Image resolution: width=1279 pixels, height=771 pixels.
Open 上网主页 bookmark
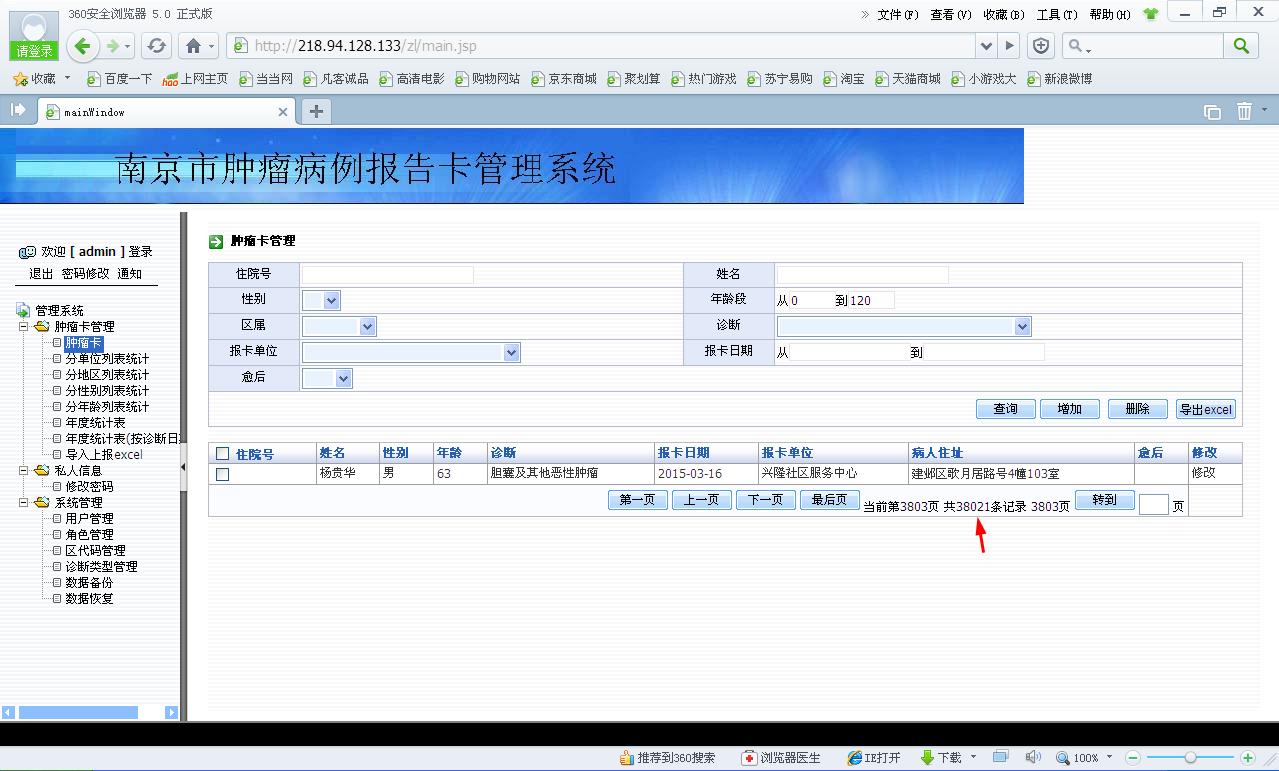point(195,78)
